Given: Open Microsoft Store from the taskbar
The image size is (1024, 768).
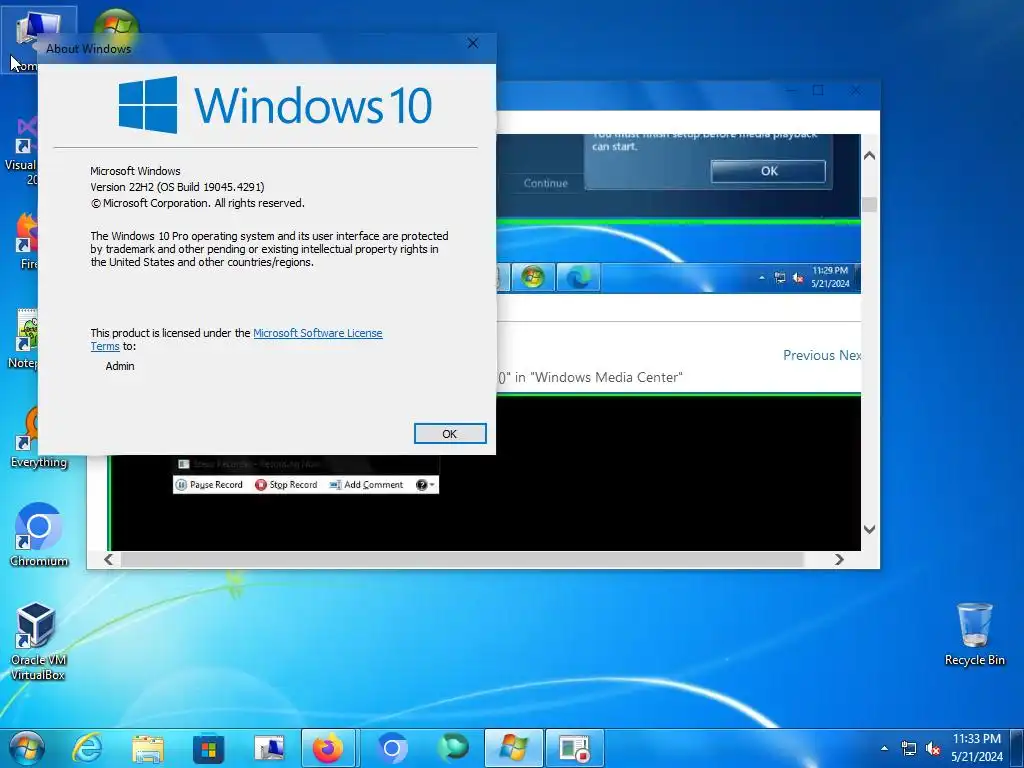Looking at the screenshot, I should pos(208,748).
